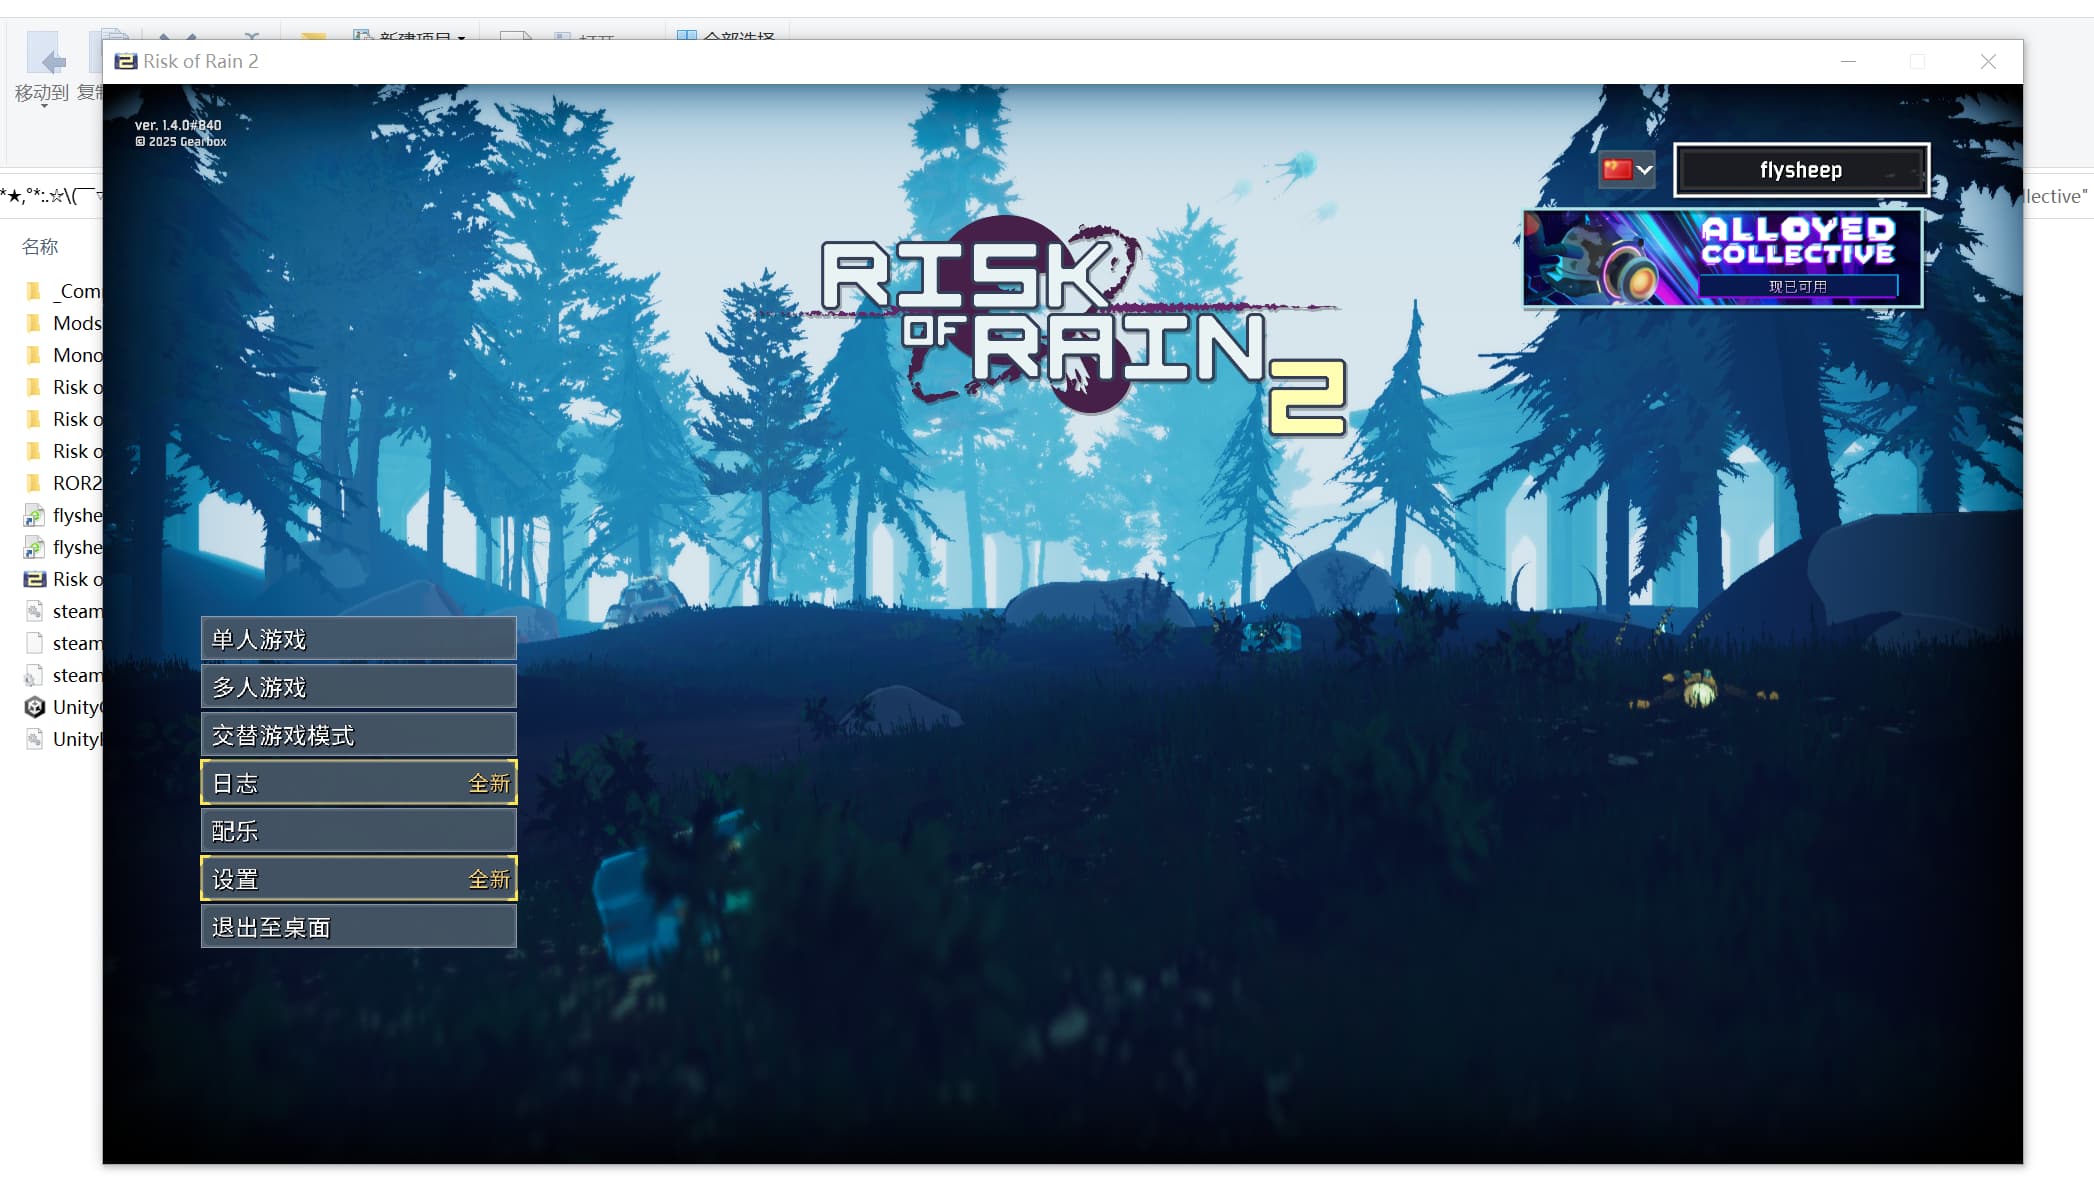The height and width of the screenshot is (1184, 2094).
Task: Open 设置 settings marked 全新
Action: coord(358,879)
